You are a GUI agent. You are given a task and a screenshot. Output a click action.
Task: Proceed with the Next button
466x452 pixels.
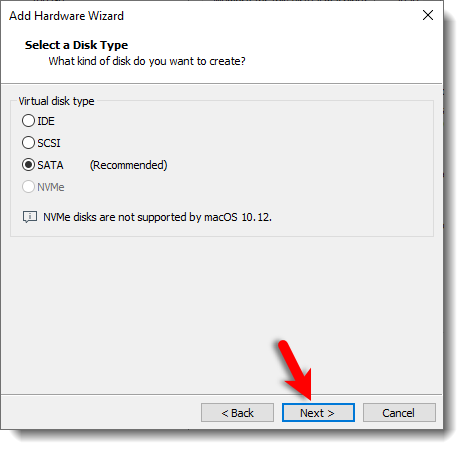click(318, 413)
